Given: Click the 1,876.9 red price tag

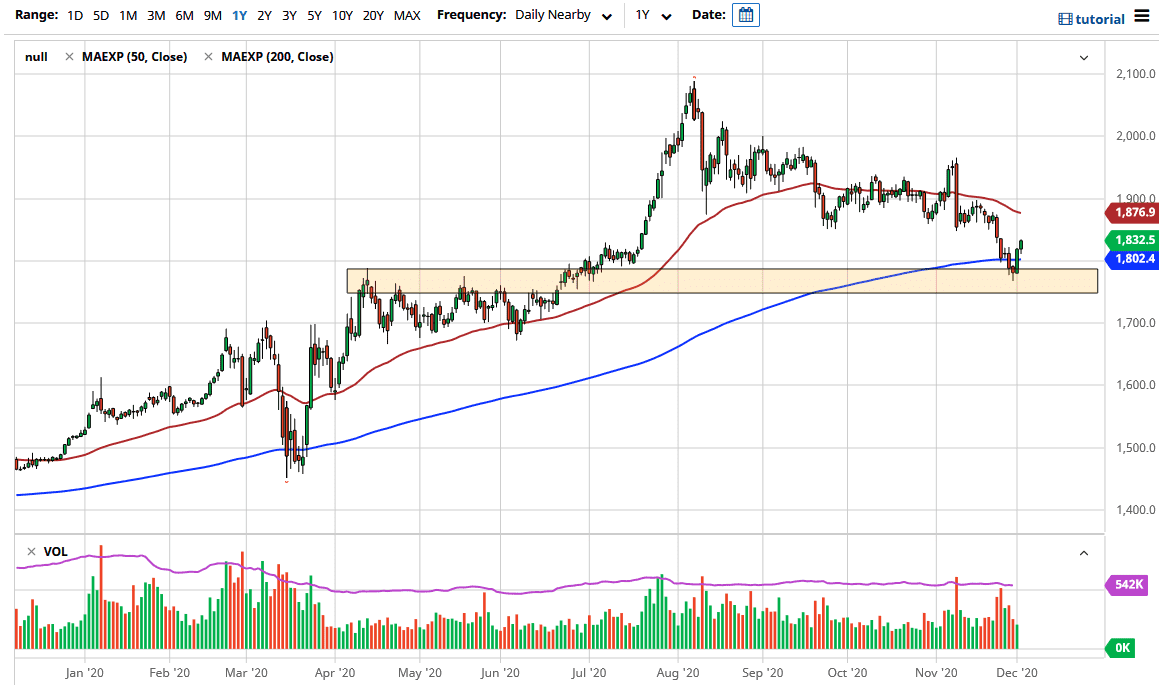Looking at the screenshot, I should [1132, 213].
